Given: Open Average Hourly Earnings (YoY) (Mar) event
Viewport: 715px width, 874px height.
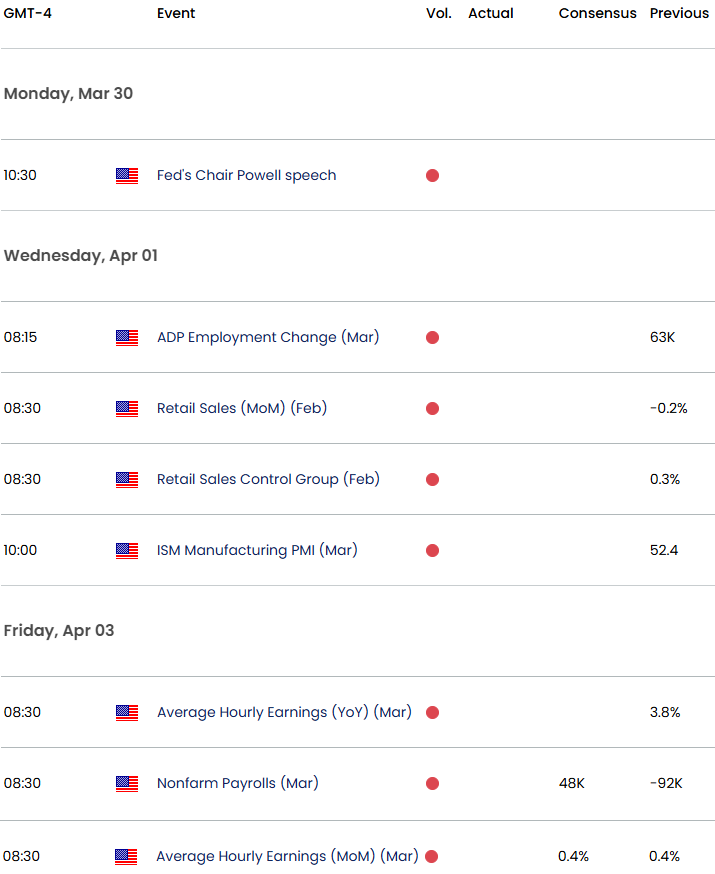Looking at the screenshot, I should click(x=284, y=713).
